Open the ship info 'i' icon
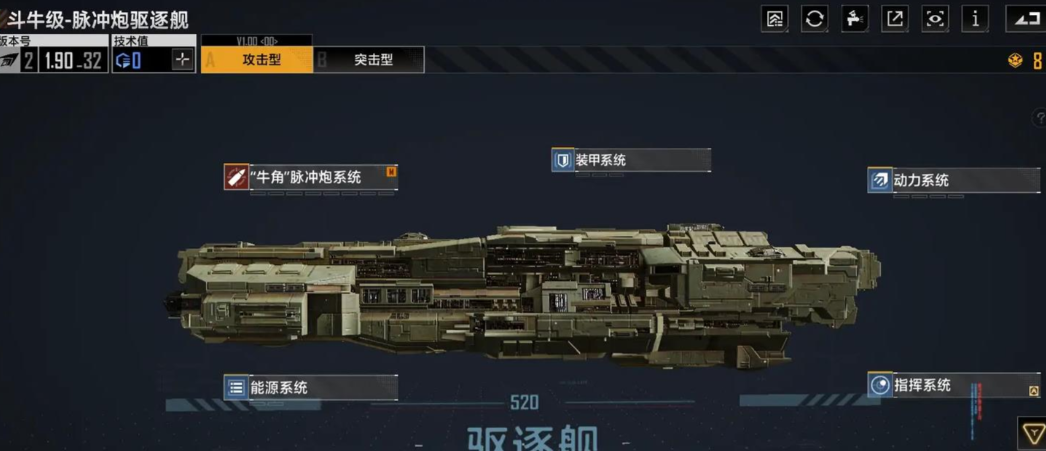 (975, 19)
